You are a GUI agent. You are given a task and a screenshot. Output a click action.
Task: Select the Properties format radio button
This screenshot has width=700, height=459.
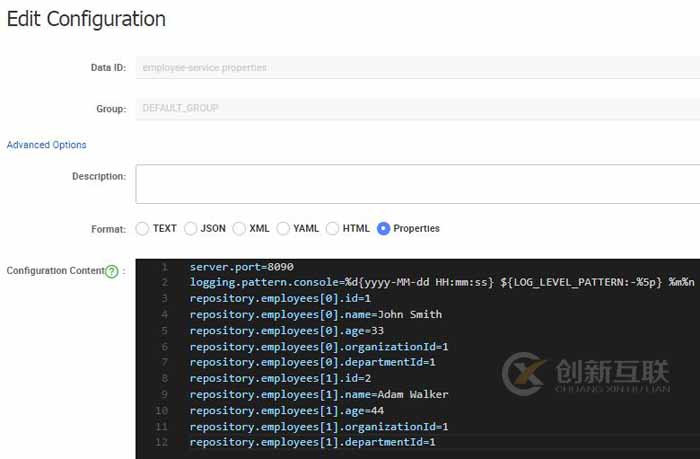coord(383,228)
